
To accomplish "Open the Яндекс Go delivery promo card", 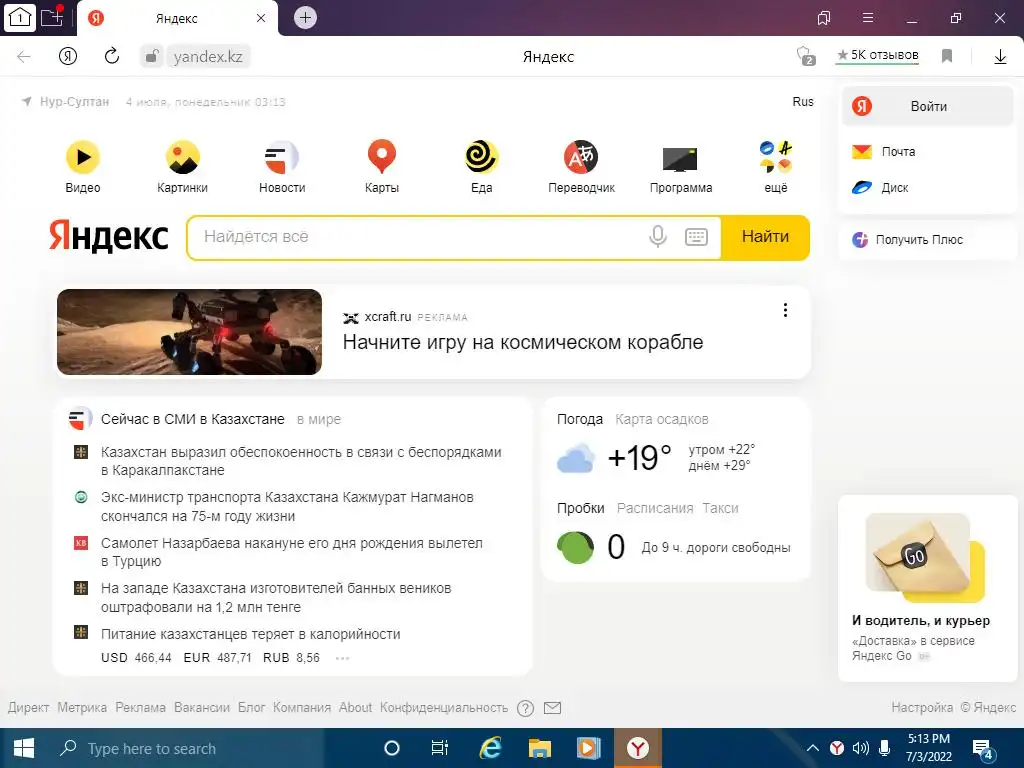I will (x=927, y=588).
